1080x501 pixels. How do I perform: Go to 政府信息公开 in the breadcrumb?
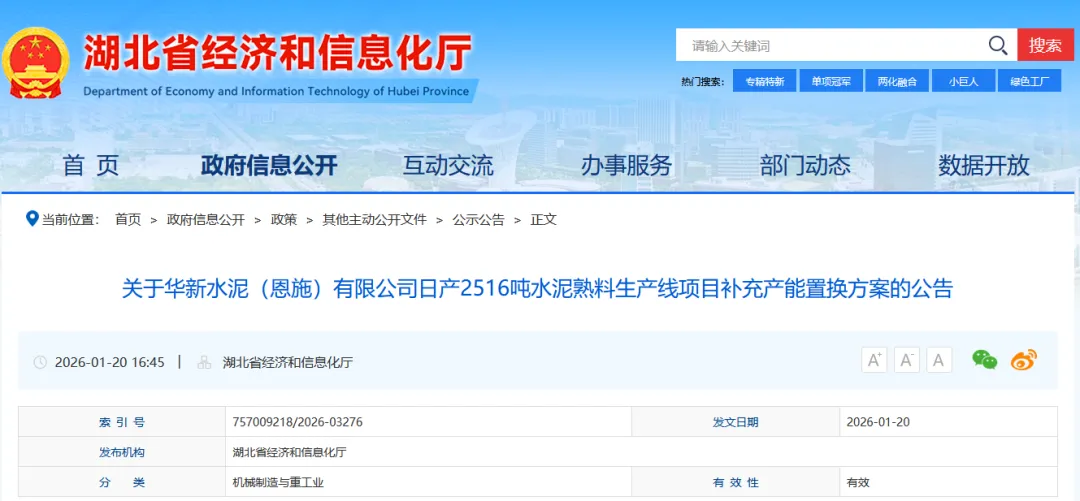click(x=206, y=220)
